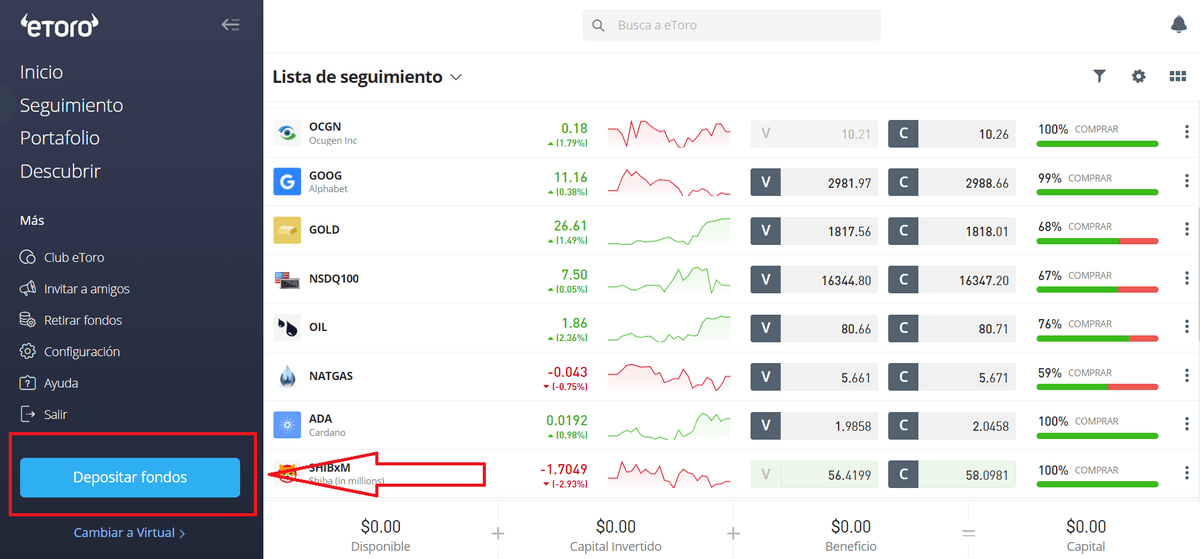1200x559 pixels.
Task: Open Portafolio in sidebar
Action: click(x=60, y=138)
